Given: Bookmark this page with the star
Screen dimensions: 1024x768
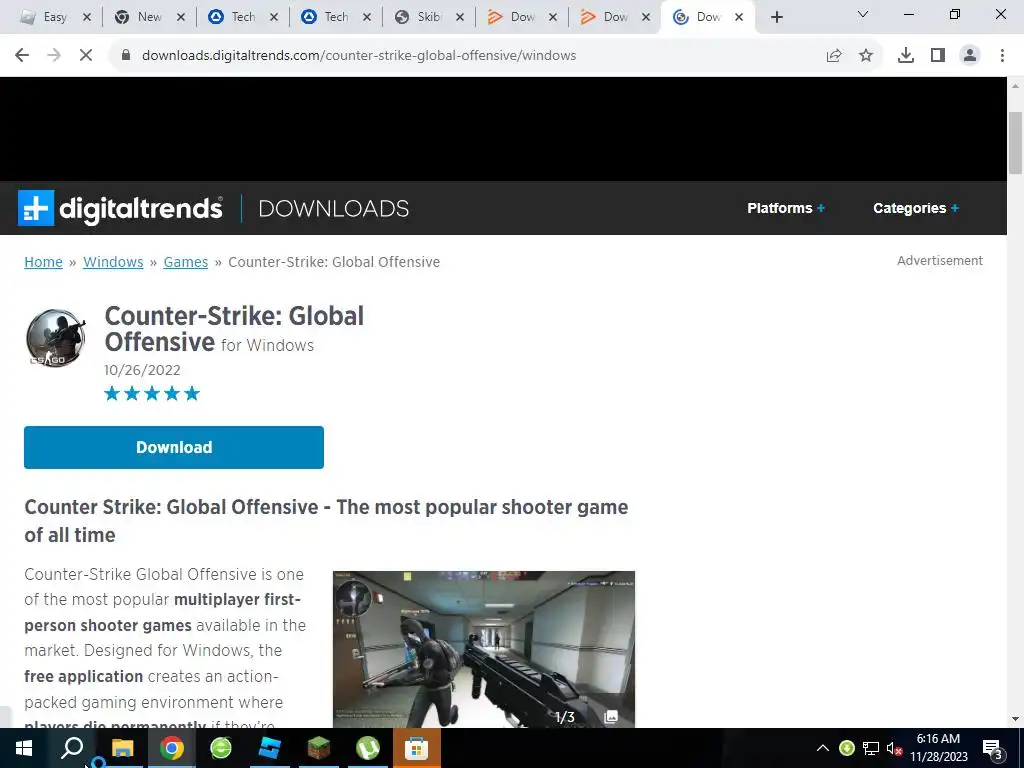Looking at the screenshot, I should click(866, 56).
